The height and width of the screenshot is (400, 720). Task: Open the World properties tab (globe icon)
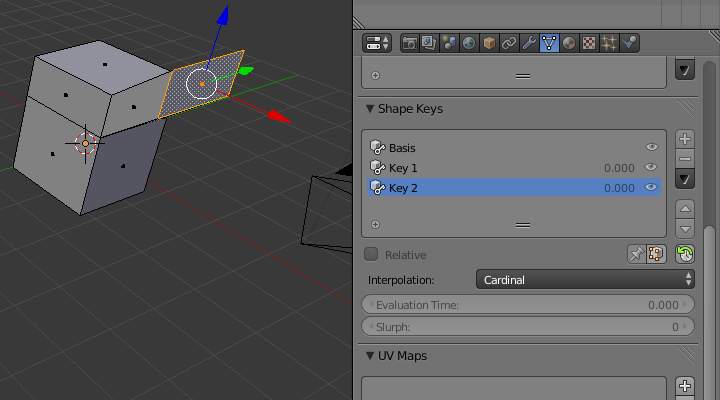coord(469,43)
